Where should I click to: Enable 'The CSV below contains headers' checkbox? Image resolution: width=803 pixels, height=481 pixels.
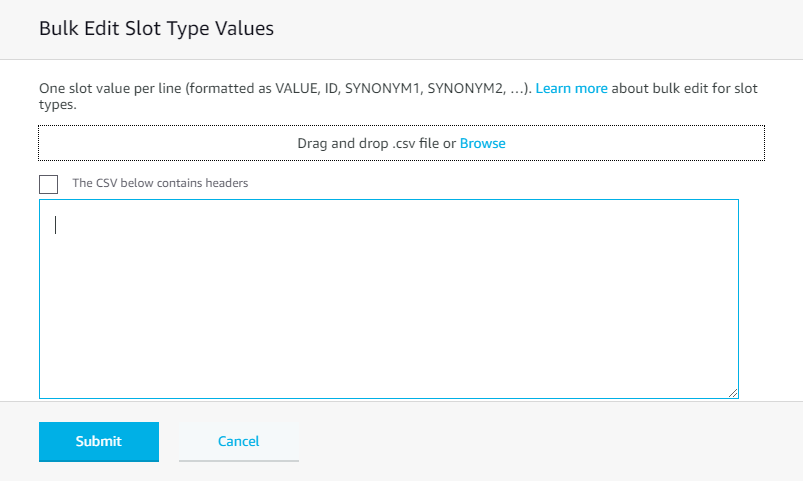click(48, 184)
